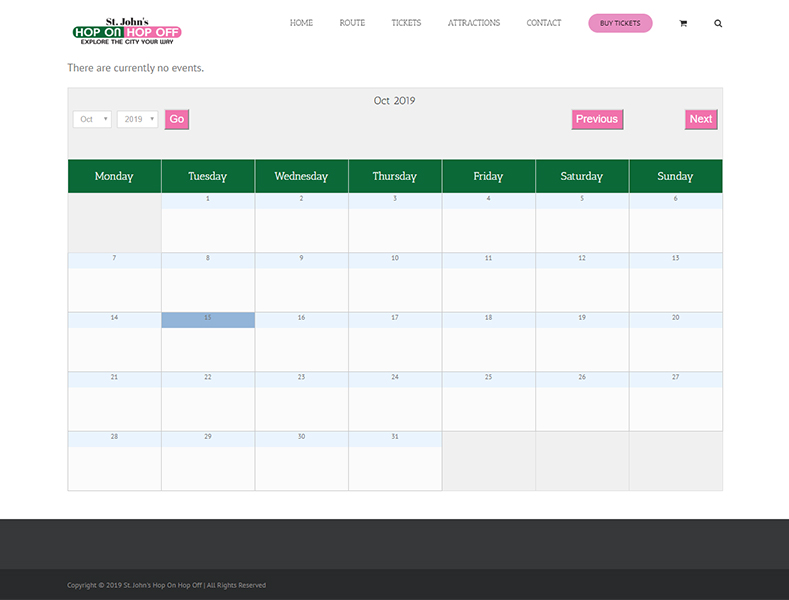Click the October 31 calendar cell

[395, 460]
